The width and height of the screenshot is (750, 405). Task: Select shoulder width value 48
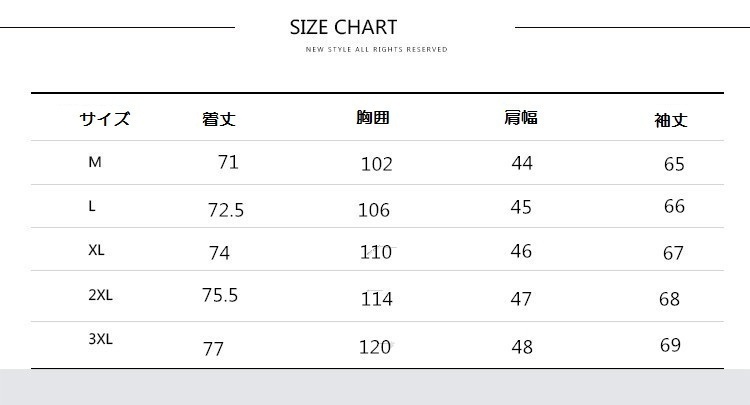(x=522, y=347)
